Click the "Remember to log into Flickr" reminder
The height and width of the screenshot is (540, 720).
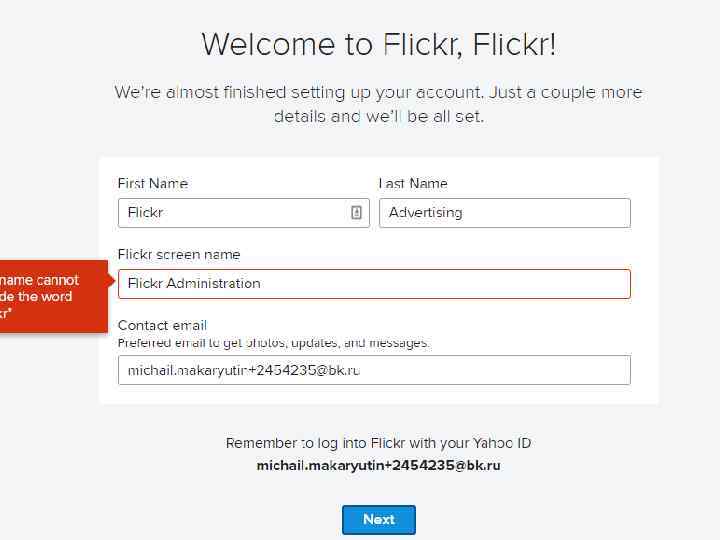point(378,443)
